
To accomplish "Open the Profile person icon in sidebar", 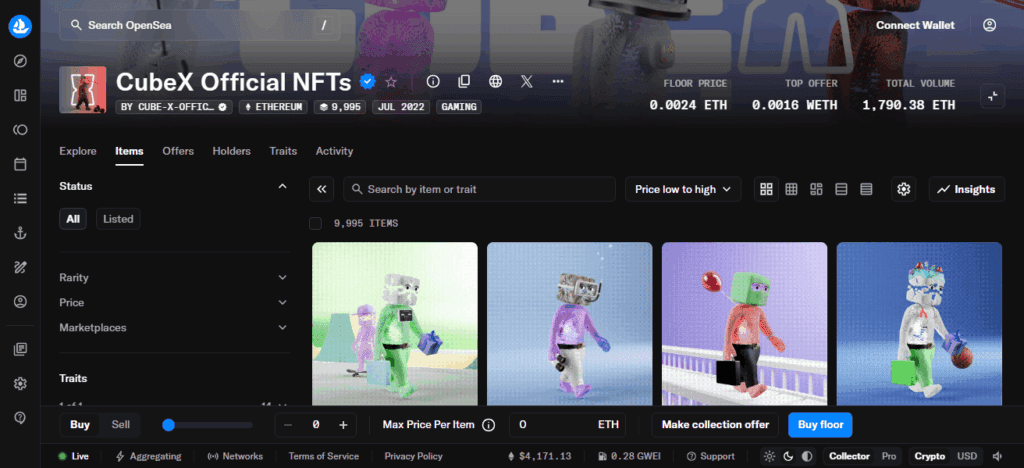I will click(20, 302).
